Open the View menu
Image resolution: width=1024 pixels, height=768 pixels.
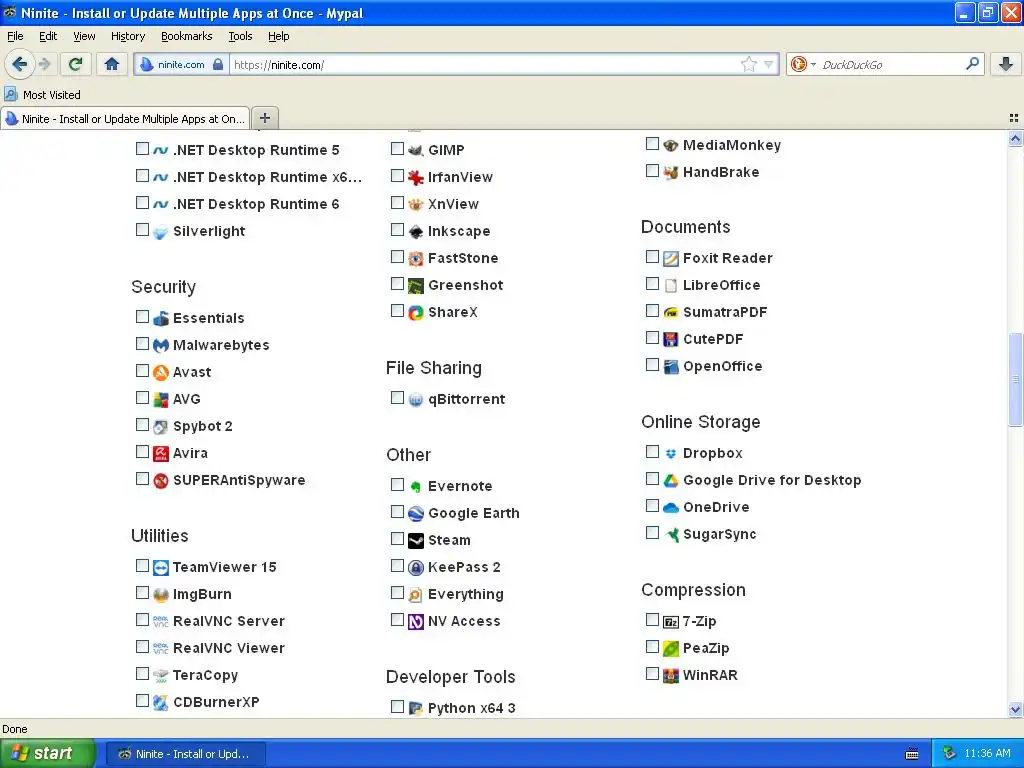(84, 36)
